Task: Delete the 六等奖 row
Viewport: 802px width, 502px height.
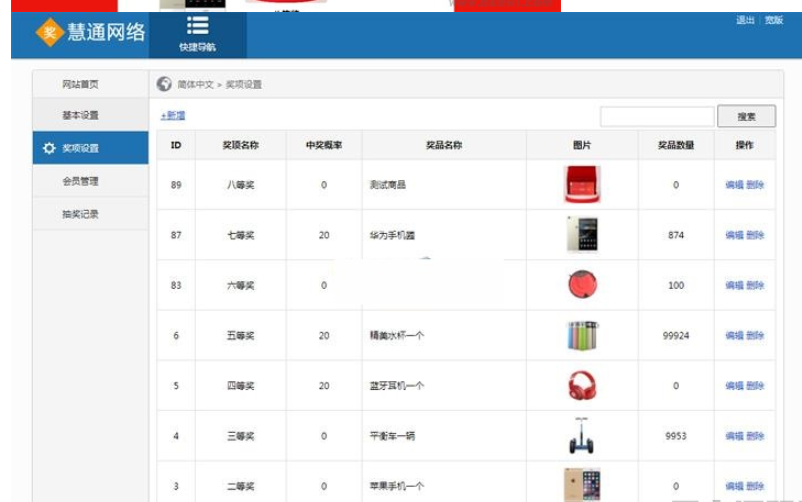Action: pos(755,285)
